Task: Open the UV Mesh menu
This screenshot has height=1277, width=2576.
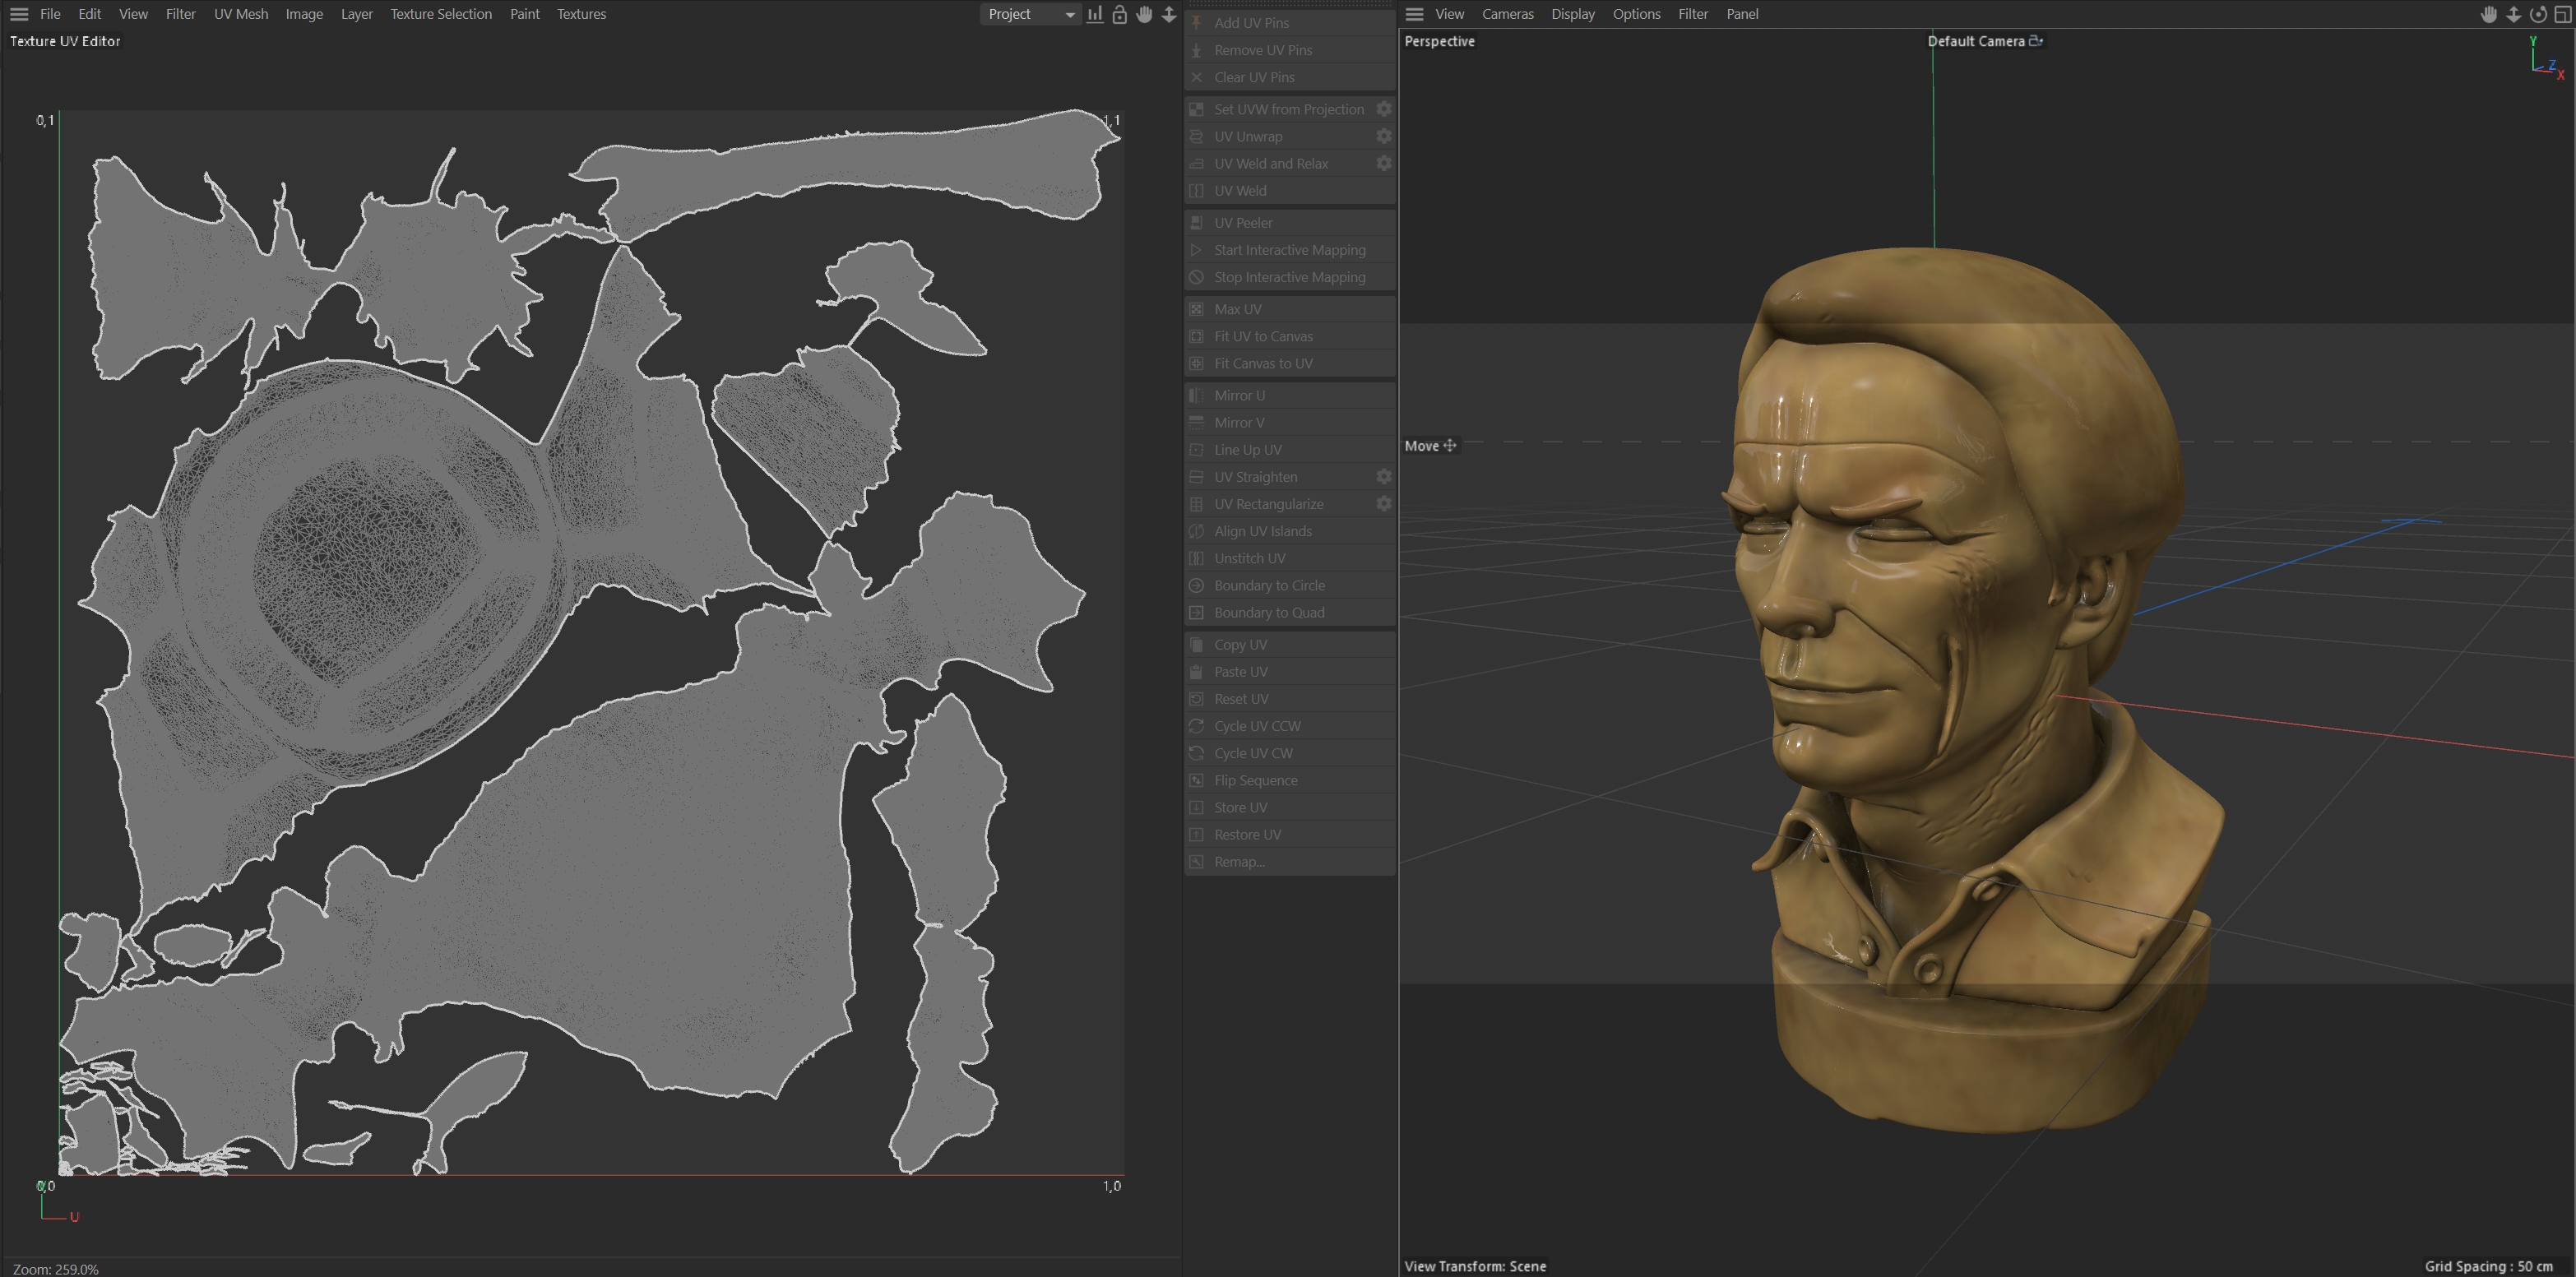Action: [240, 14]
